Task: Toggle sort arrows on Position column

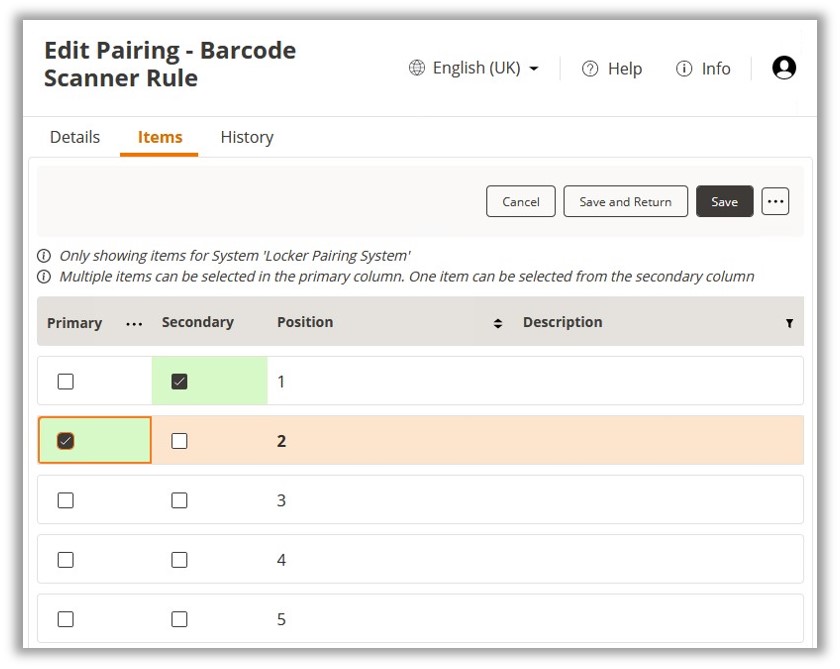Action: pos(498,323)
